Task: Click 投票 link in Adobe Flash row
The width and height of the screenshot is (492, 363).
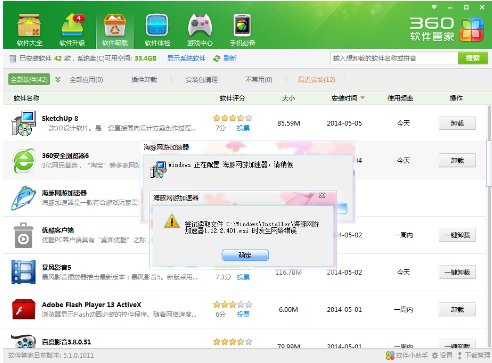Action: click(x=243, y=314)
